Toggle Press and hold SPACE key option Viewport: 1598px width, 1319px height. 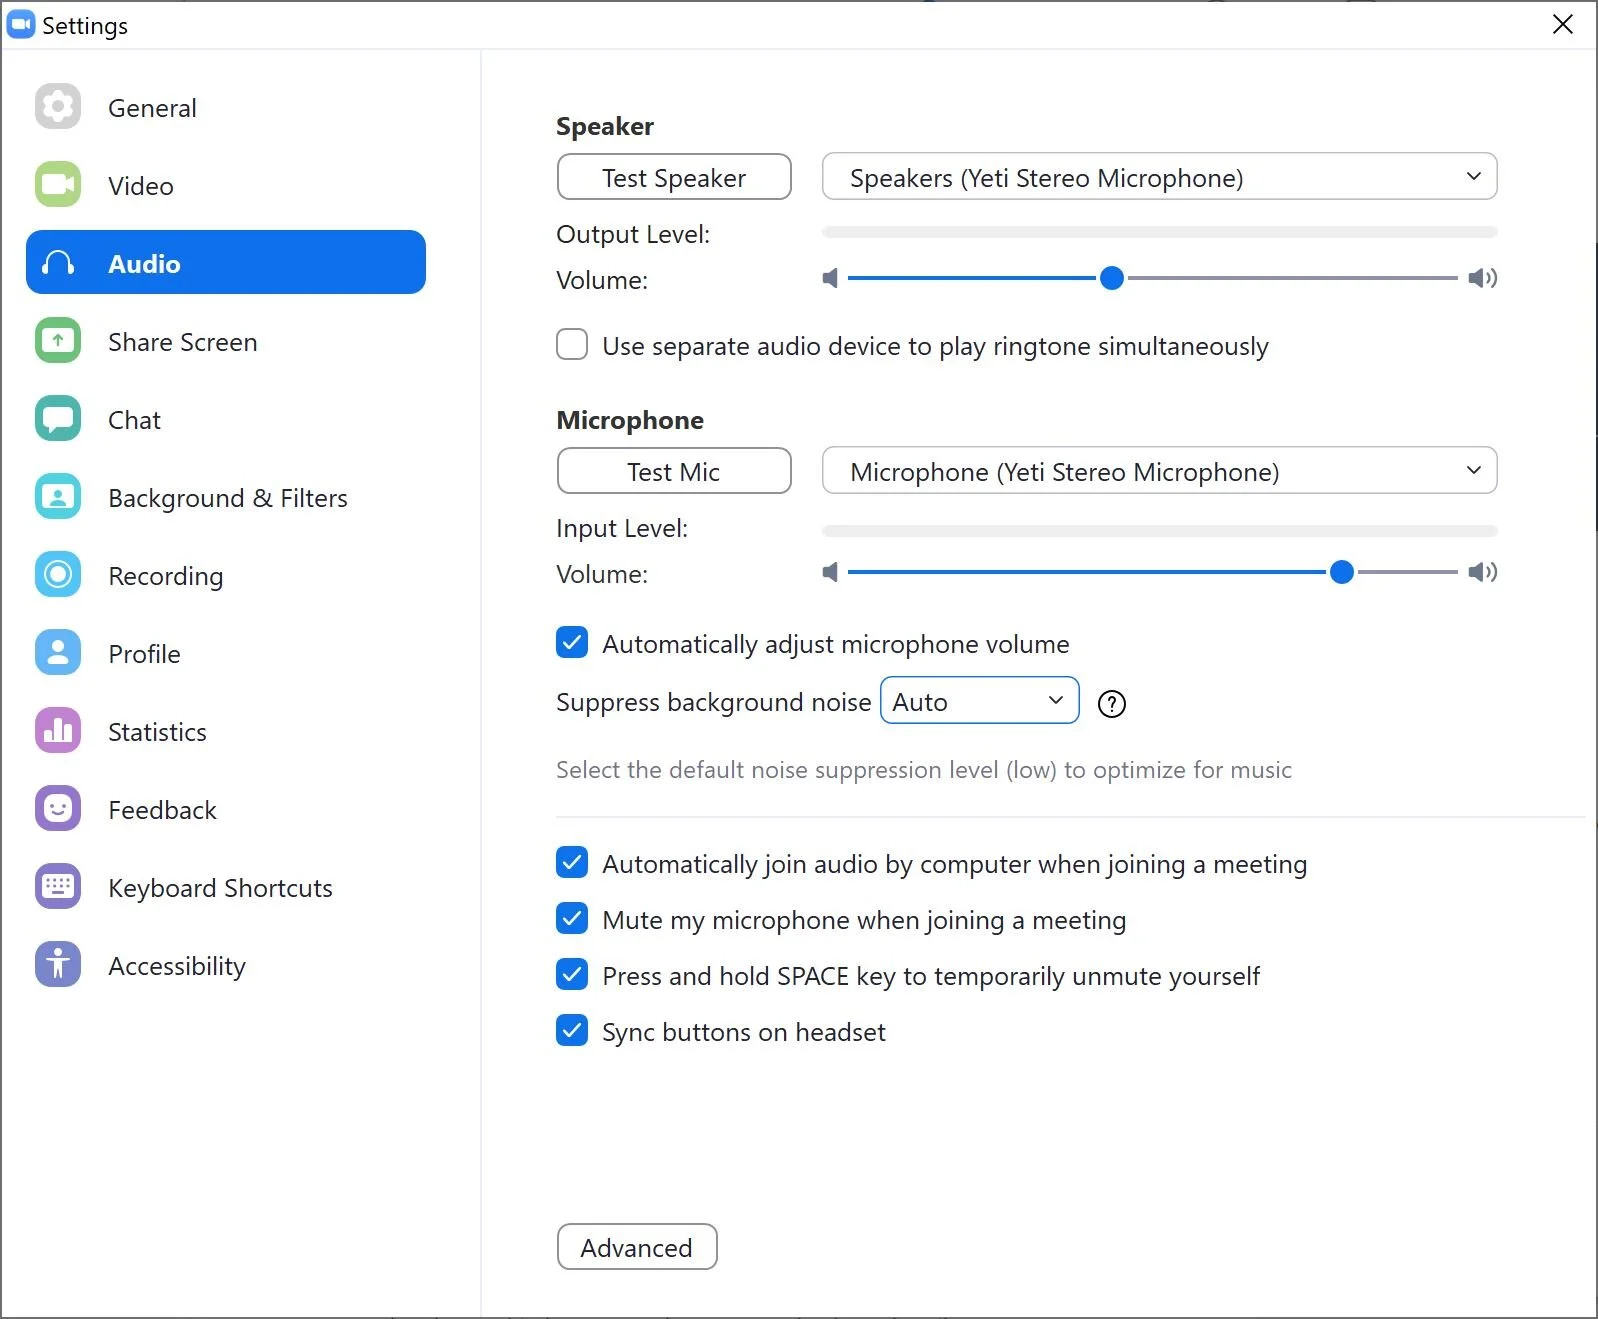click(572, 974)
